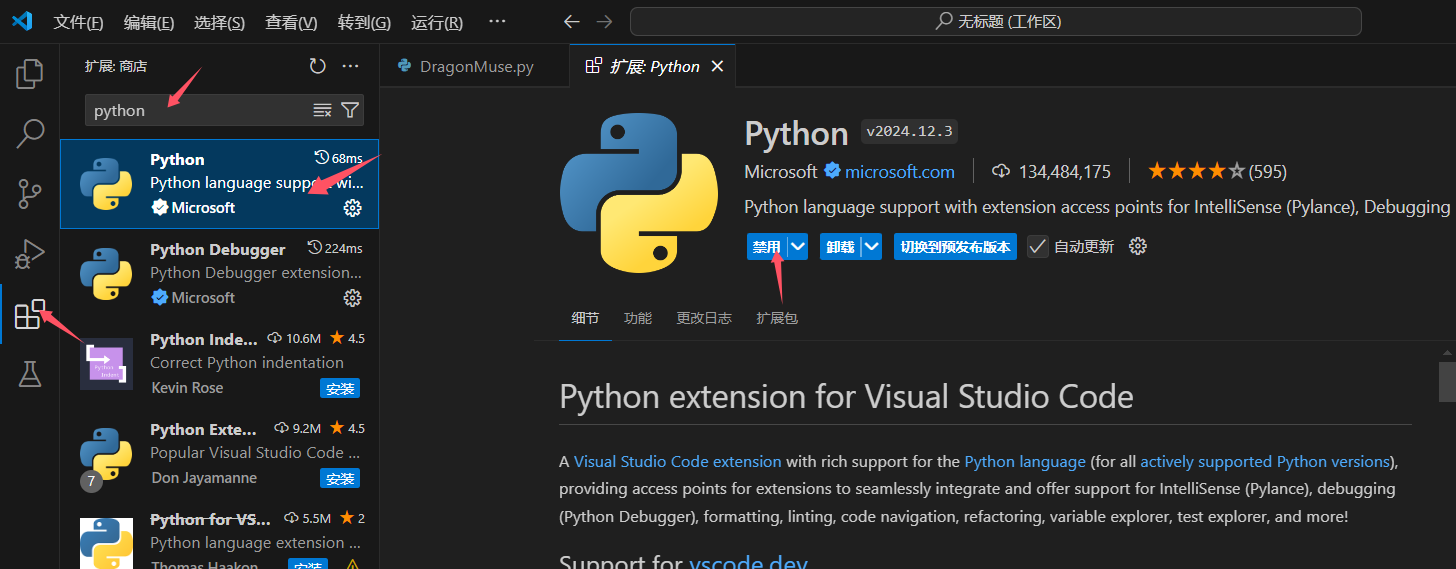Install the Python Extension Pack by Don Jayamanne
This screenshot has width=1456, height=569.
(x=340, y=478)
